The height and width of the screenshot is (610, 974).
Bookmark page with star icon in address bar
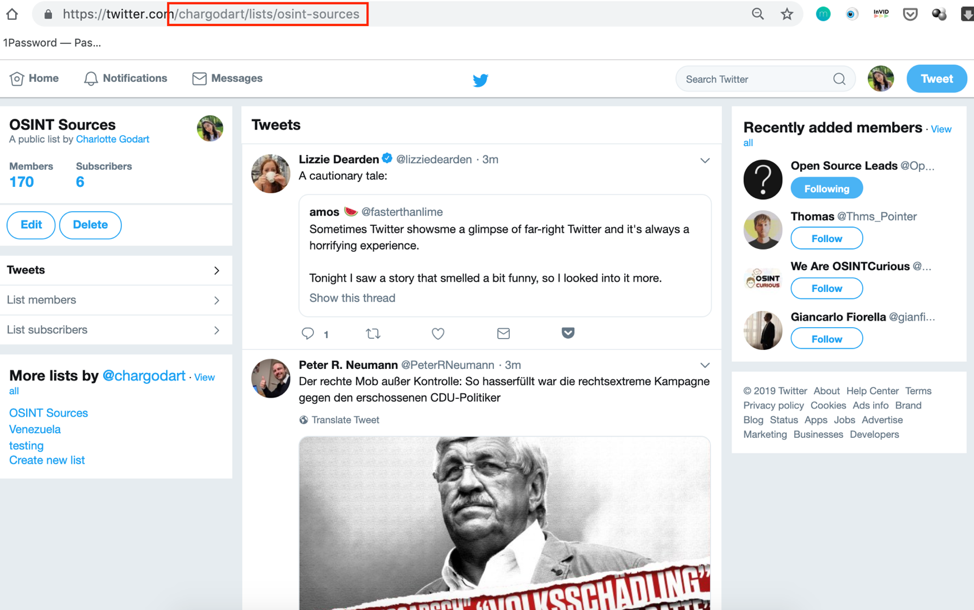(x=787, y=14)
